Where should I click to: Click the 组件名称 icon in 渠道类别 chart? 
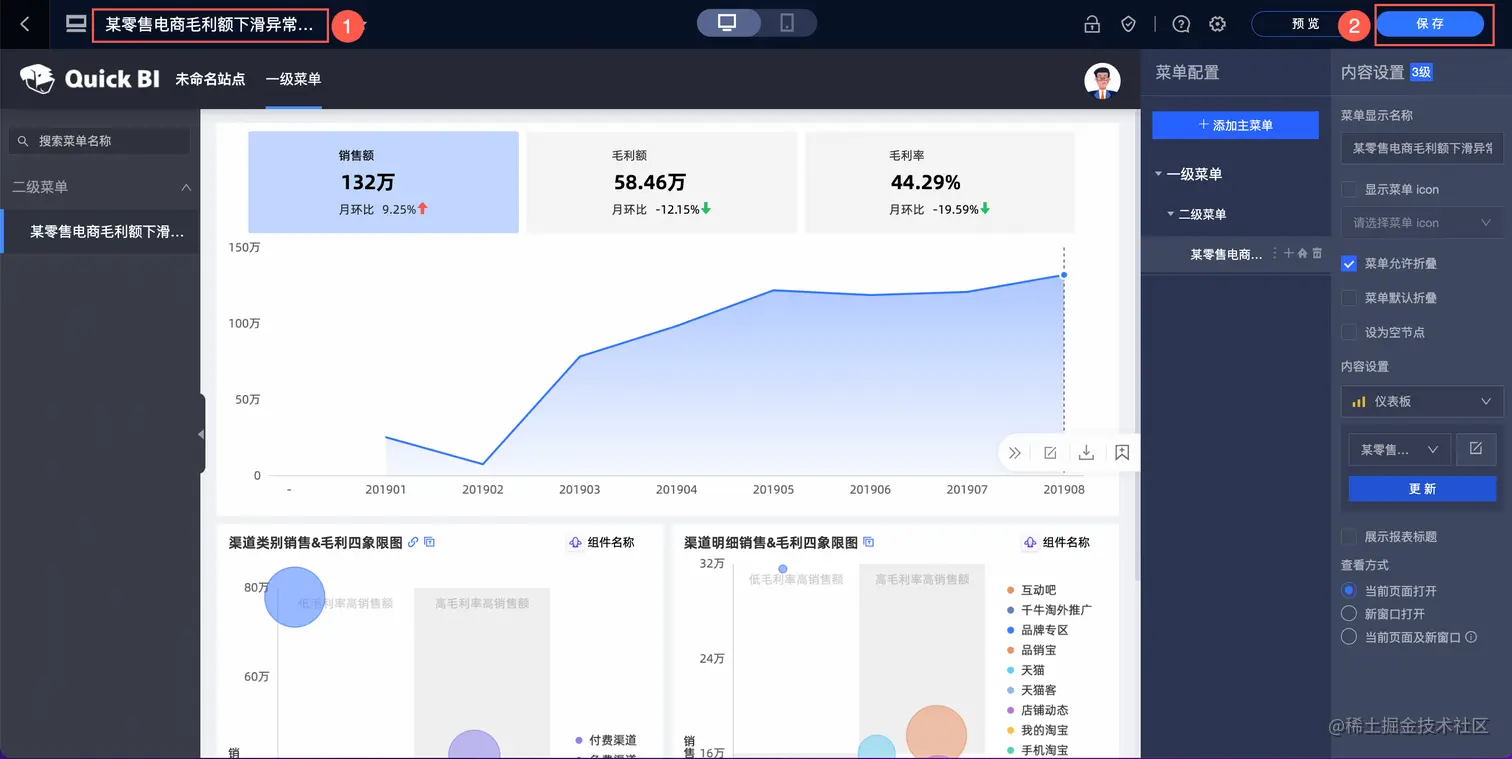tap(575, 542)
